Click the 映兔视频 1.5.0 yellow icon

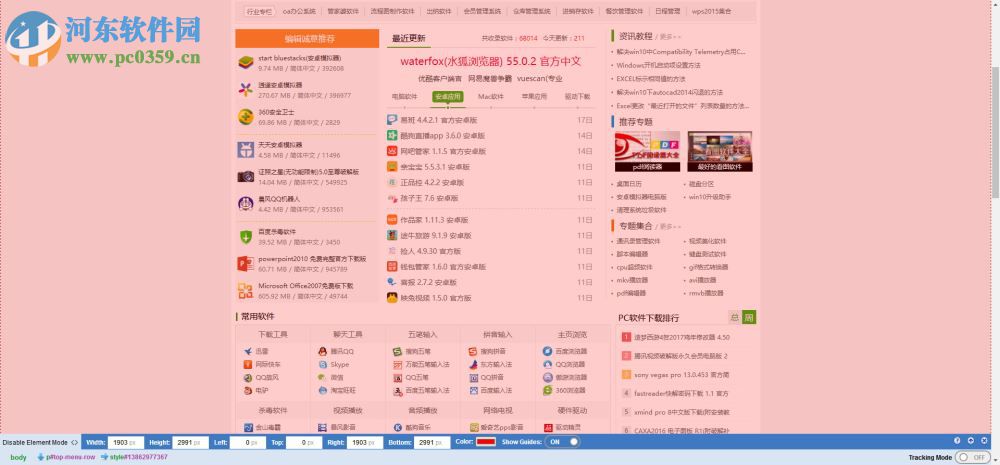(392, 298)
